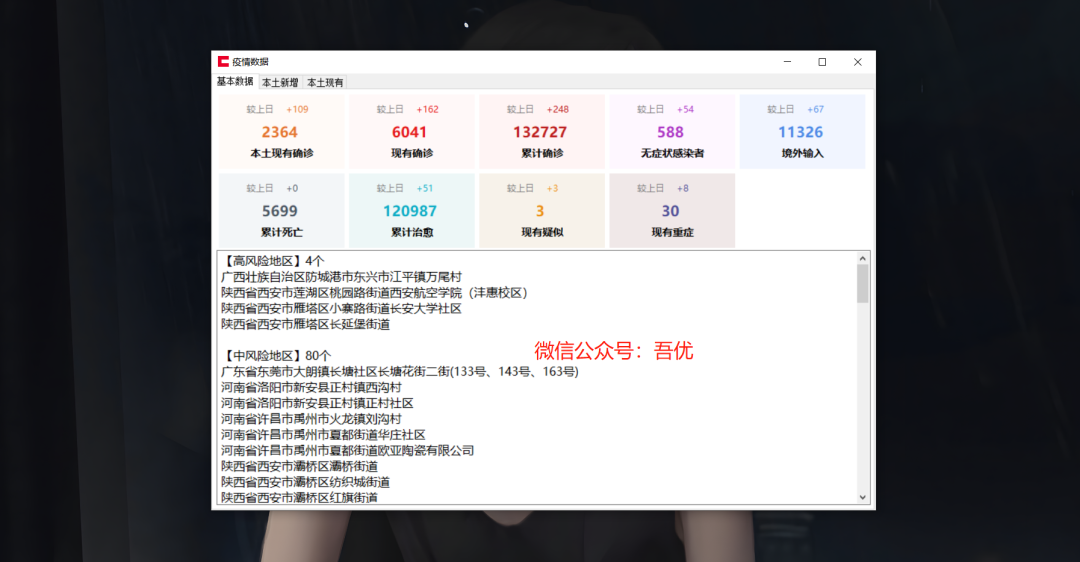Maximize the 疫情数据 window

(822, 62)
